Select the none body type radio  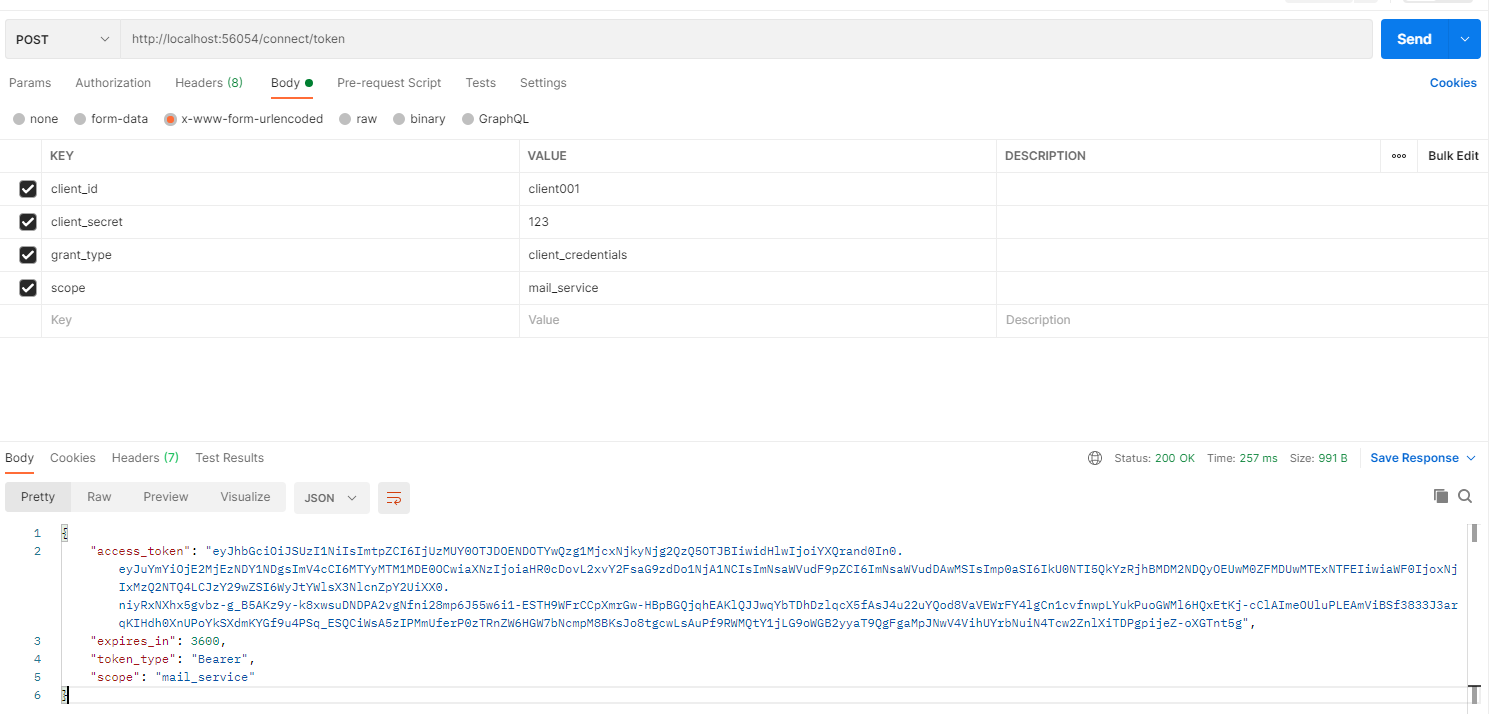tap(20, 119)
